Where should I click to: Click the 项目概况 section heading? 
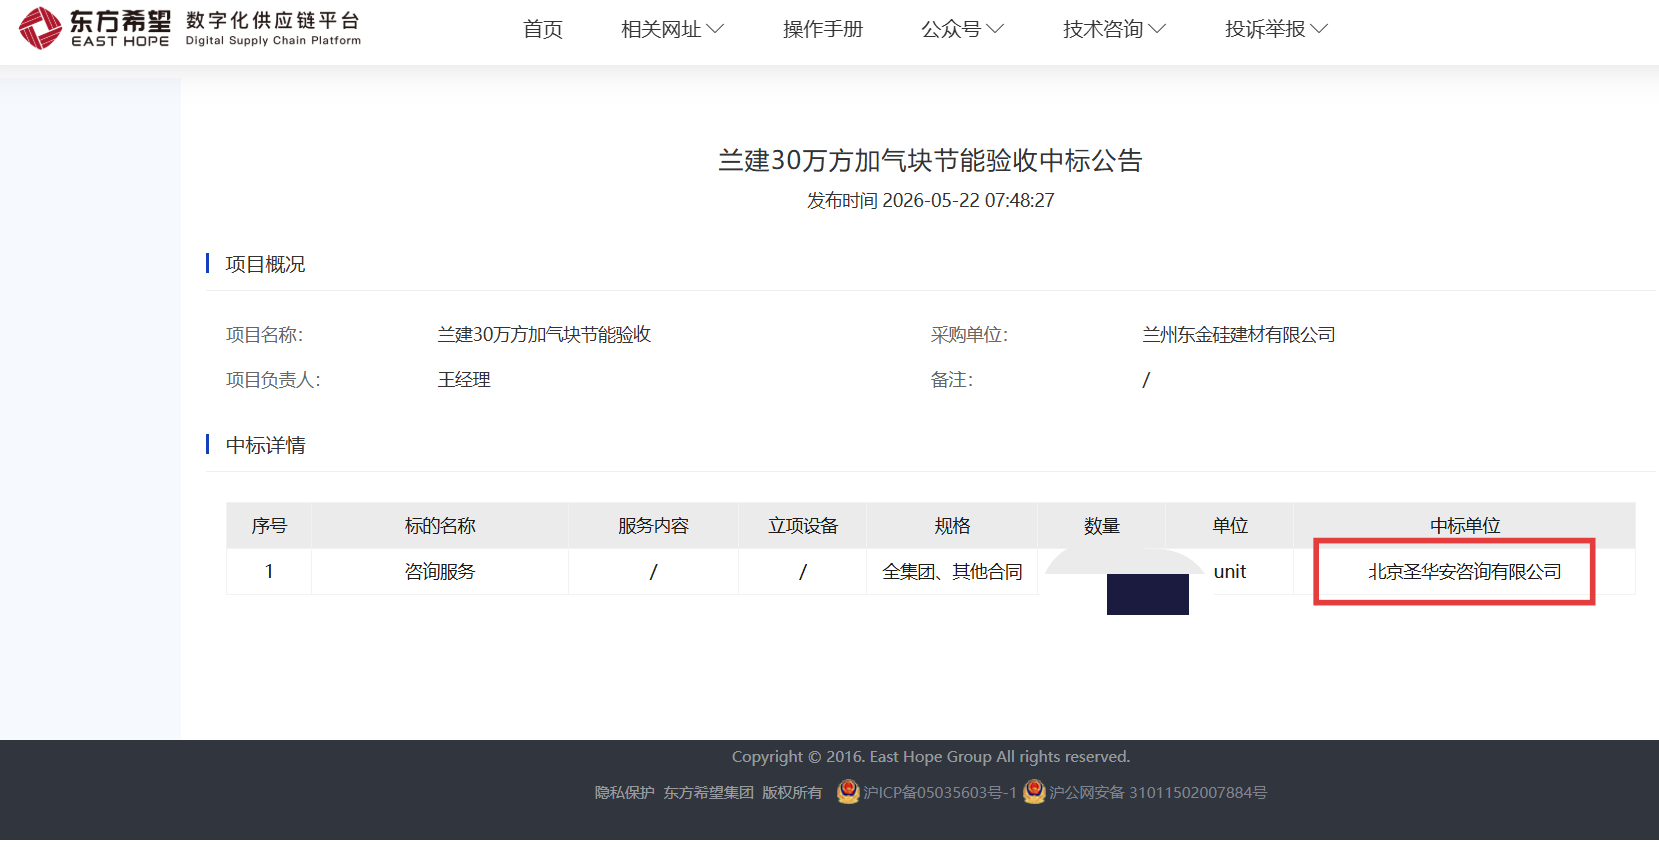tap(265, 264)
